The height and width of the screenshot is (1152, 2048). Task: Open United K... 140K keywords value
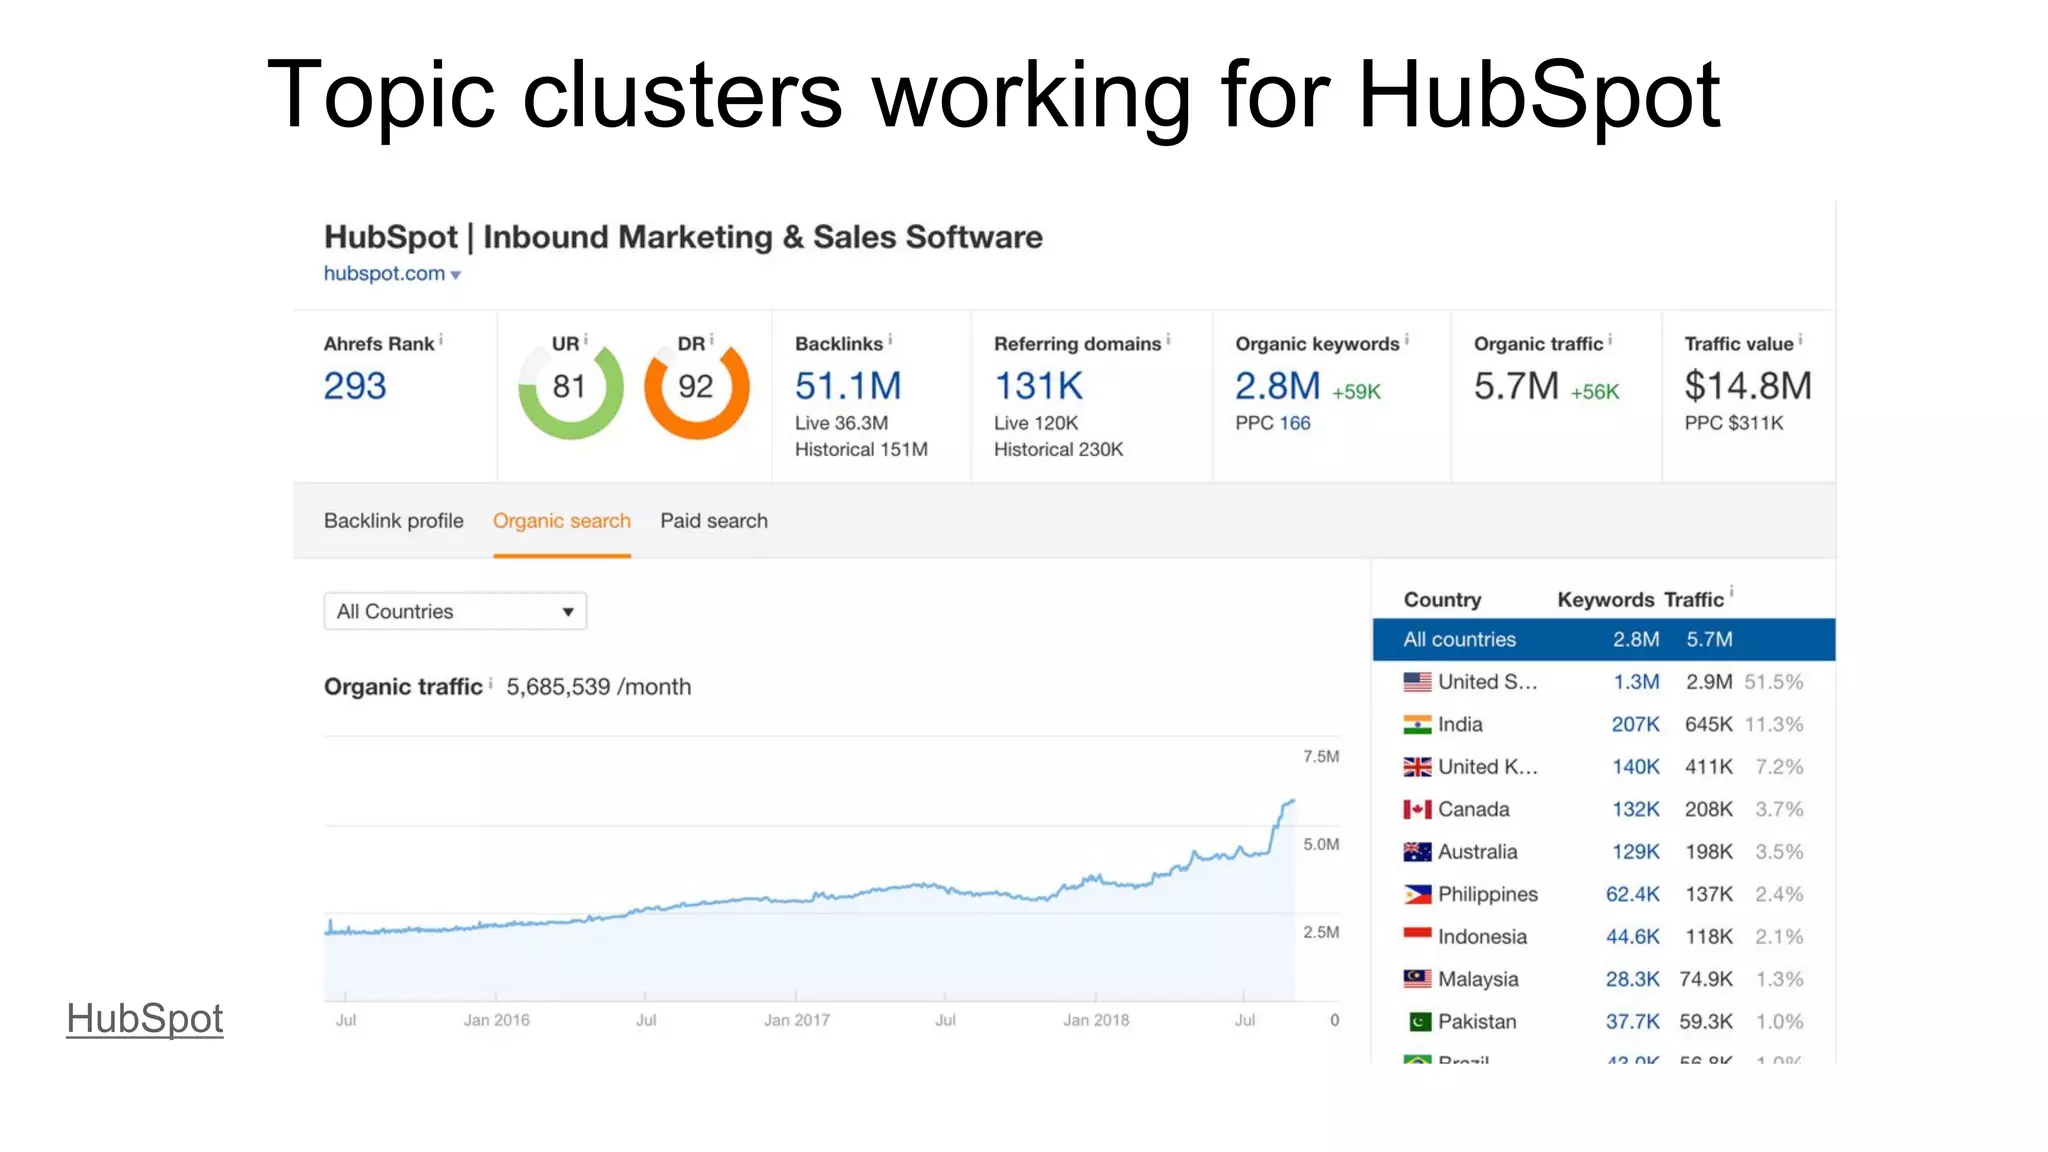pos(1635,767)
